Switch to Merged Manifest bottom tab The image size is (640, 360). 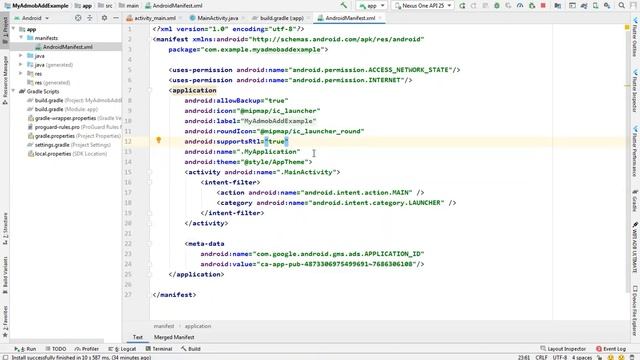[174, 337]
